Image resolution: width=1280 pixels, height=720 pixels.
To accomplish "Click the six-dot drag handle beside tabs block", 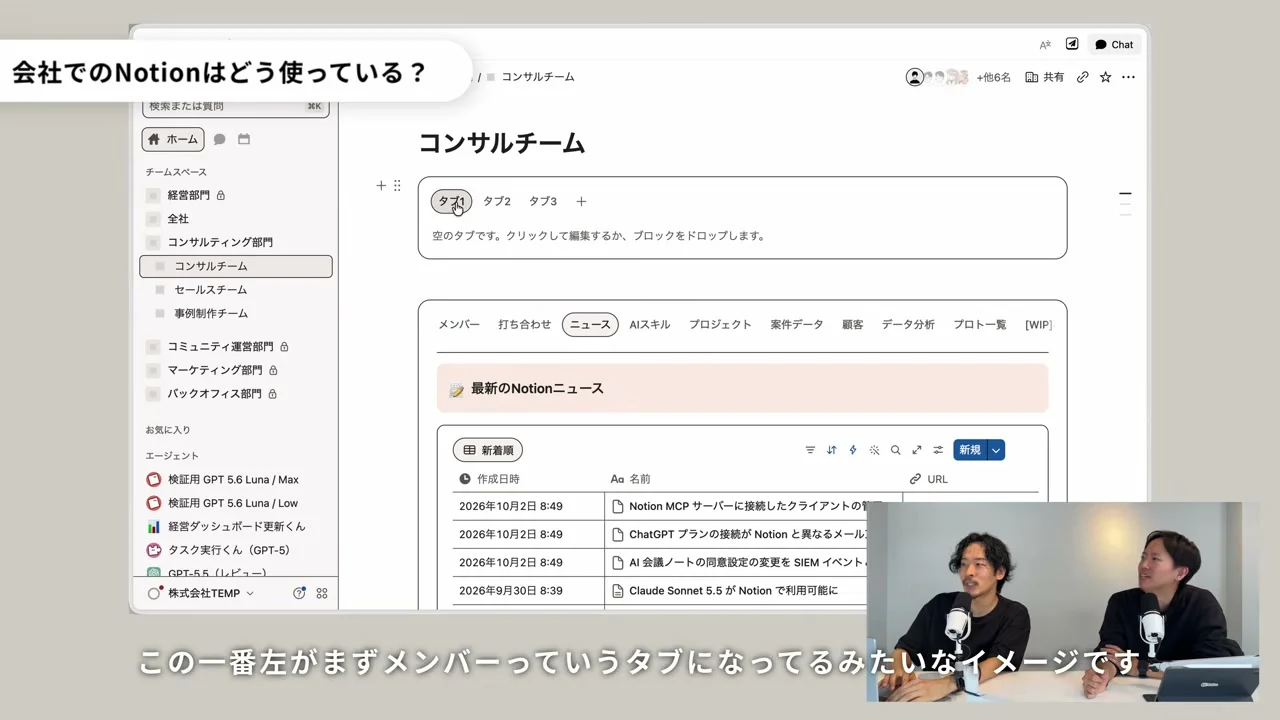I will click(x=397, y=185).
